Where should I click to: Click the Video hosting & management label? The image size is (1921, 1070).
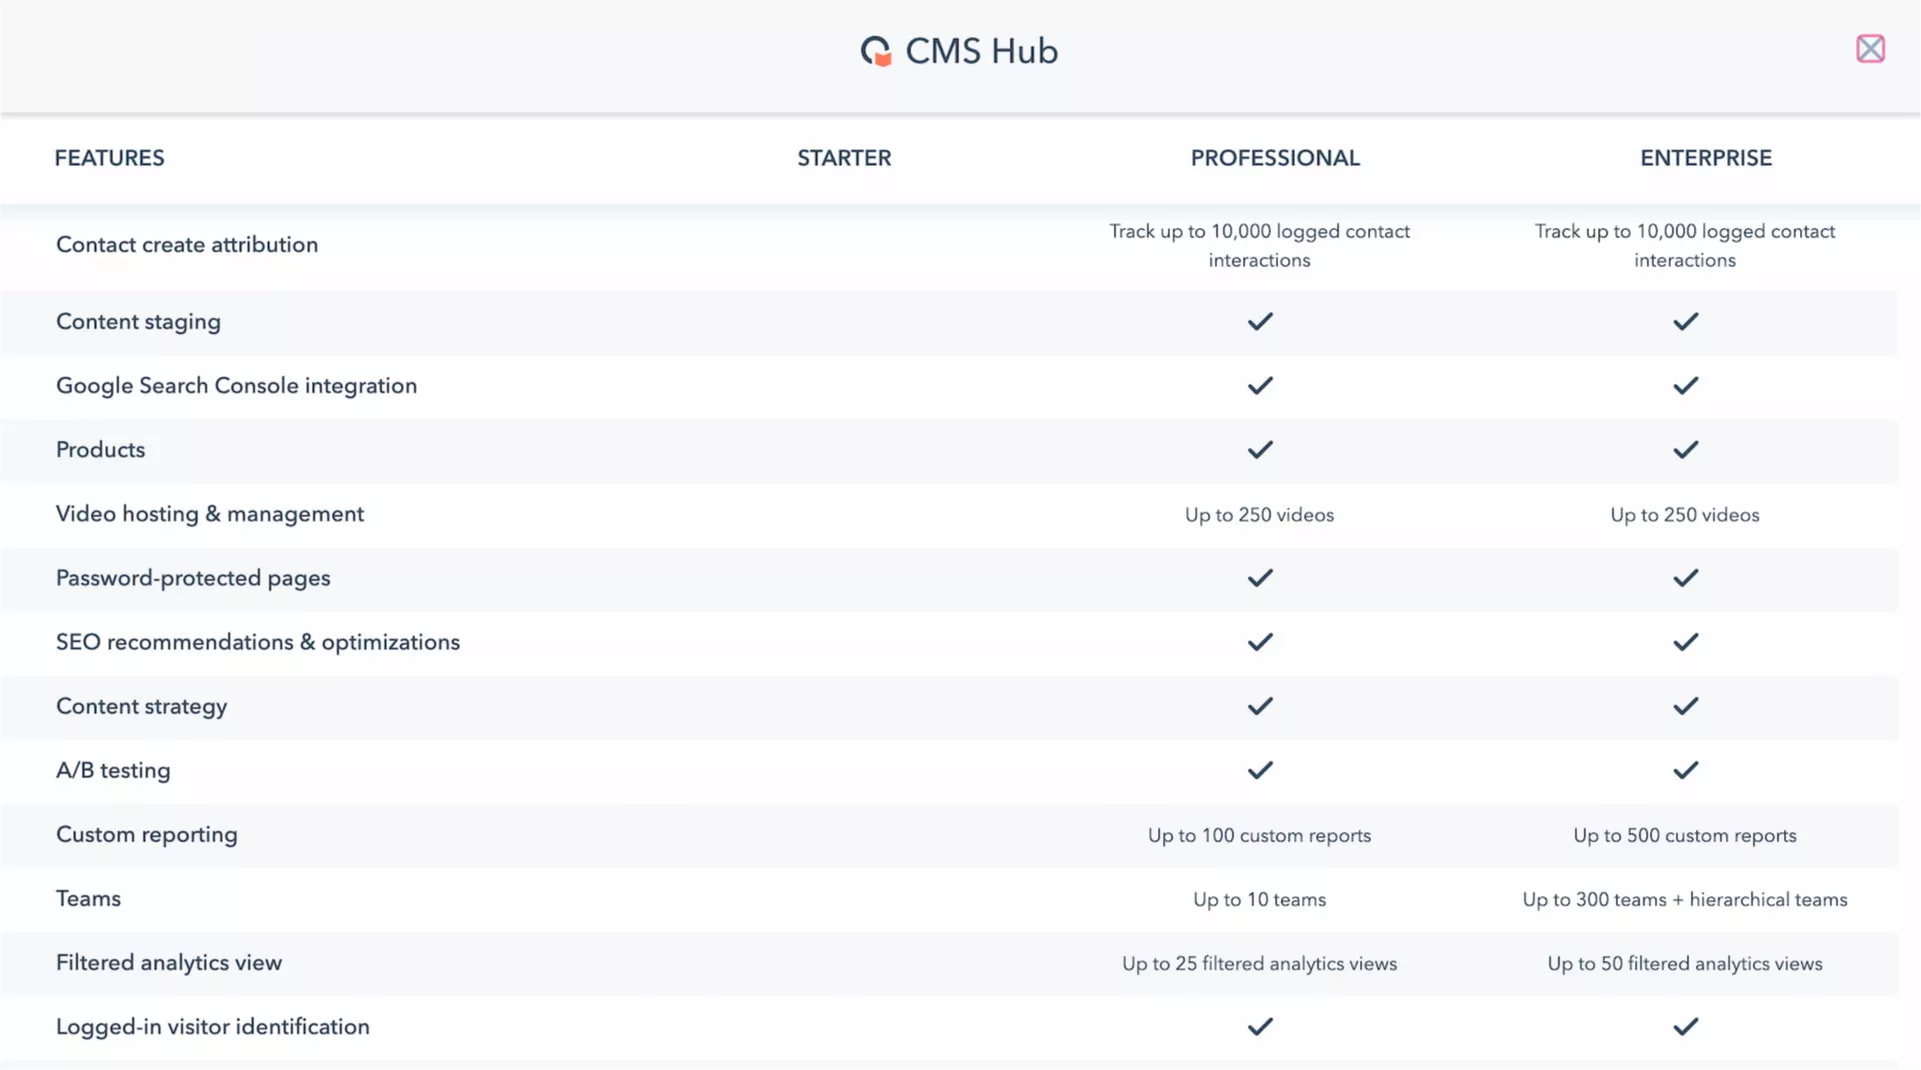[210, 514]
